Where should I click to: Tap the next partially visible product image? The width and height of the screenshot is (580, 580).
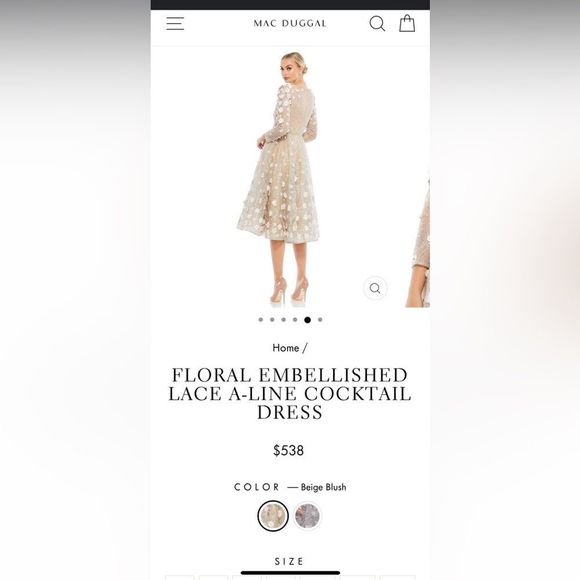click(418, 242)
